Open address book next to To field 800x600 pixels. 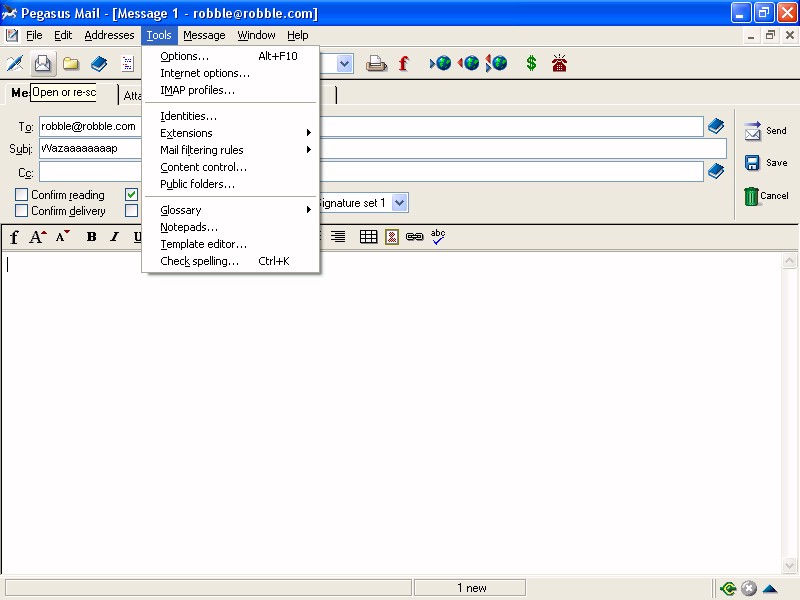click(x=716, y=126)
